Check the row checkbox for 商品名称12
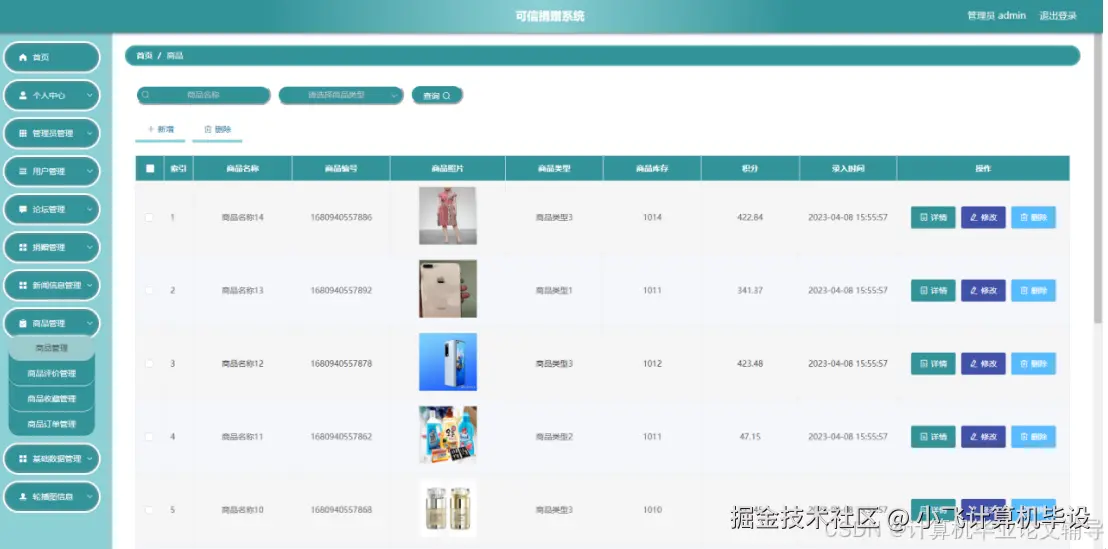Image resolution: width=1108 pixels, height=549 pixels. click(x=149, y=363)
